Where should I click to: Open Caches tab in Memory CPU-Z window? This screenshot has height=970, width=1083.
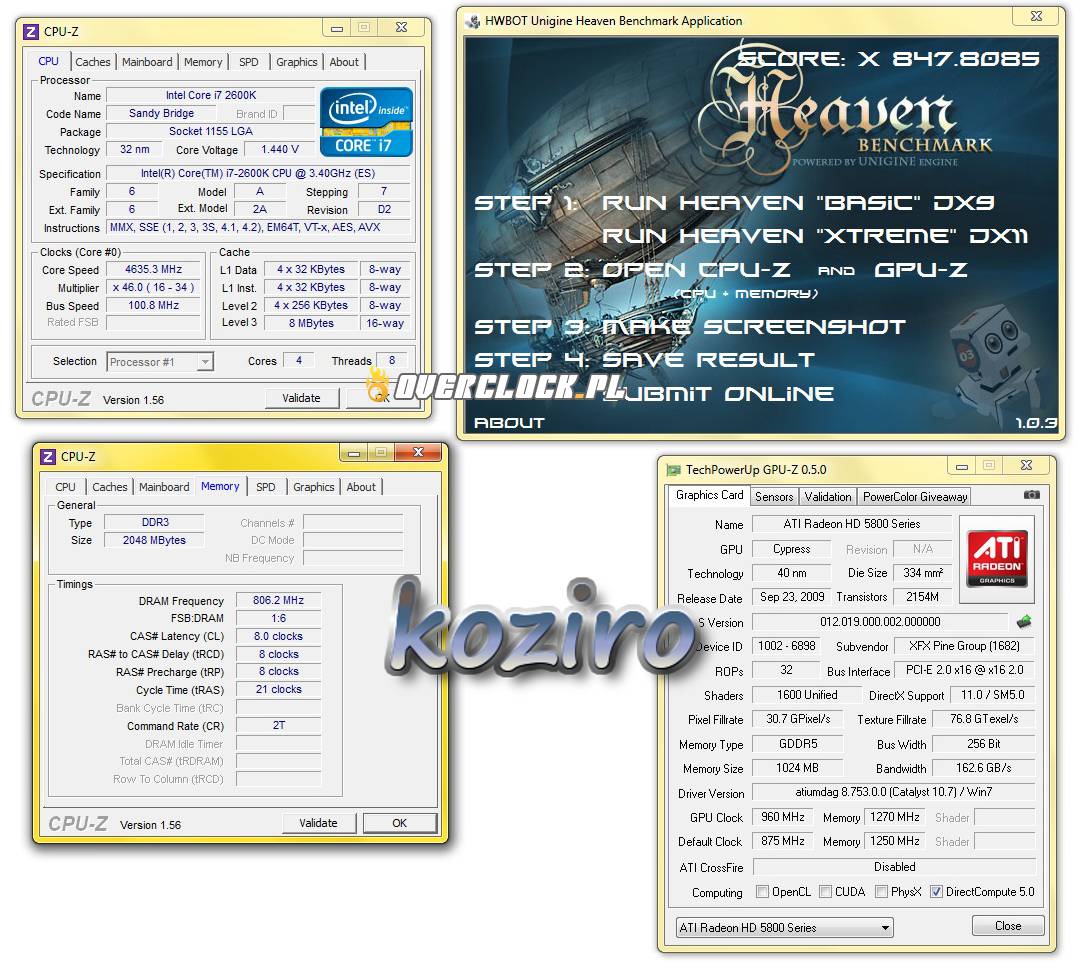110,487
